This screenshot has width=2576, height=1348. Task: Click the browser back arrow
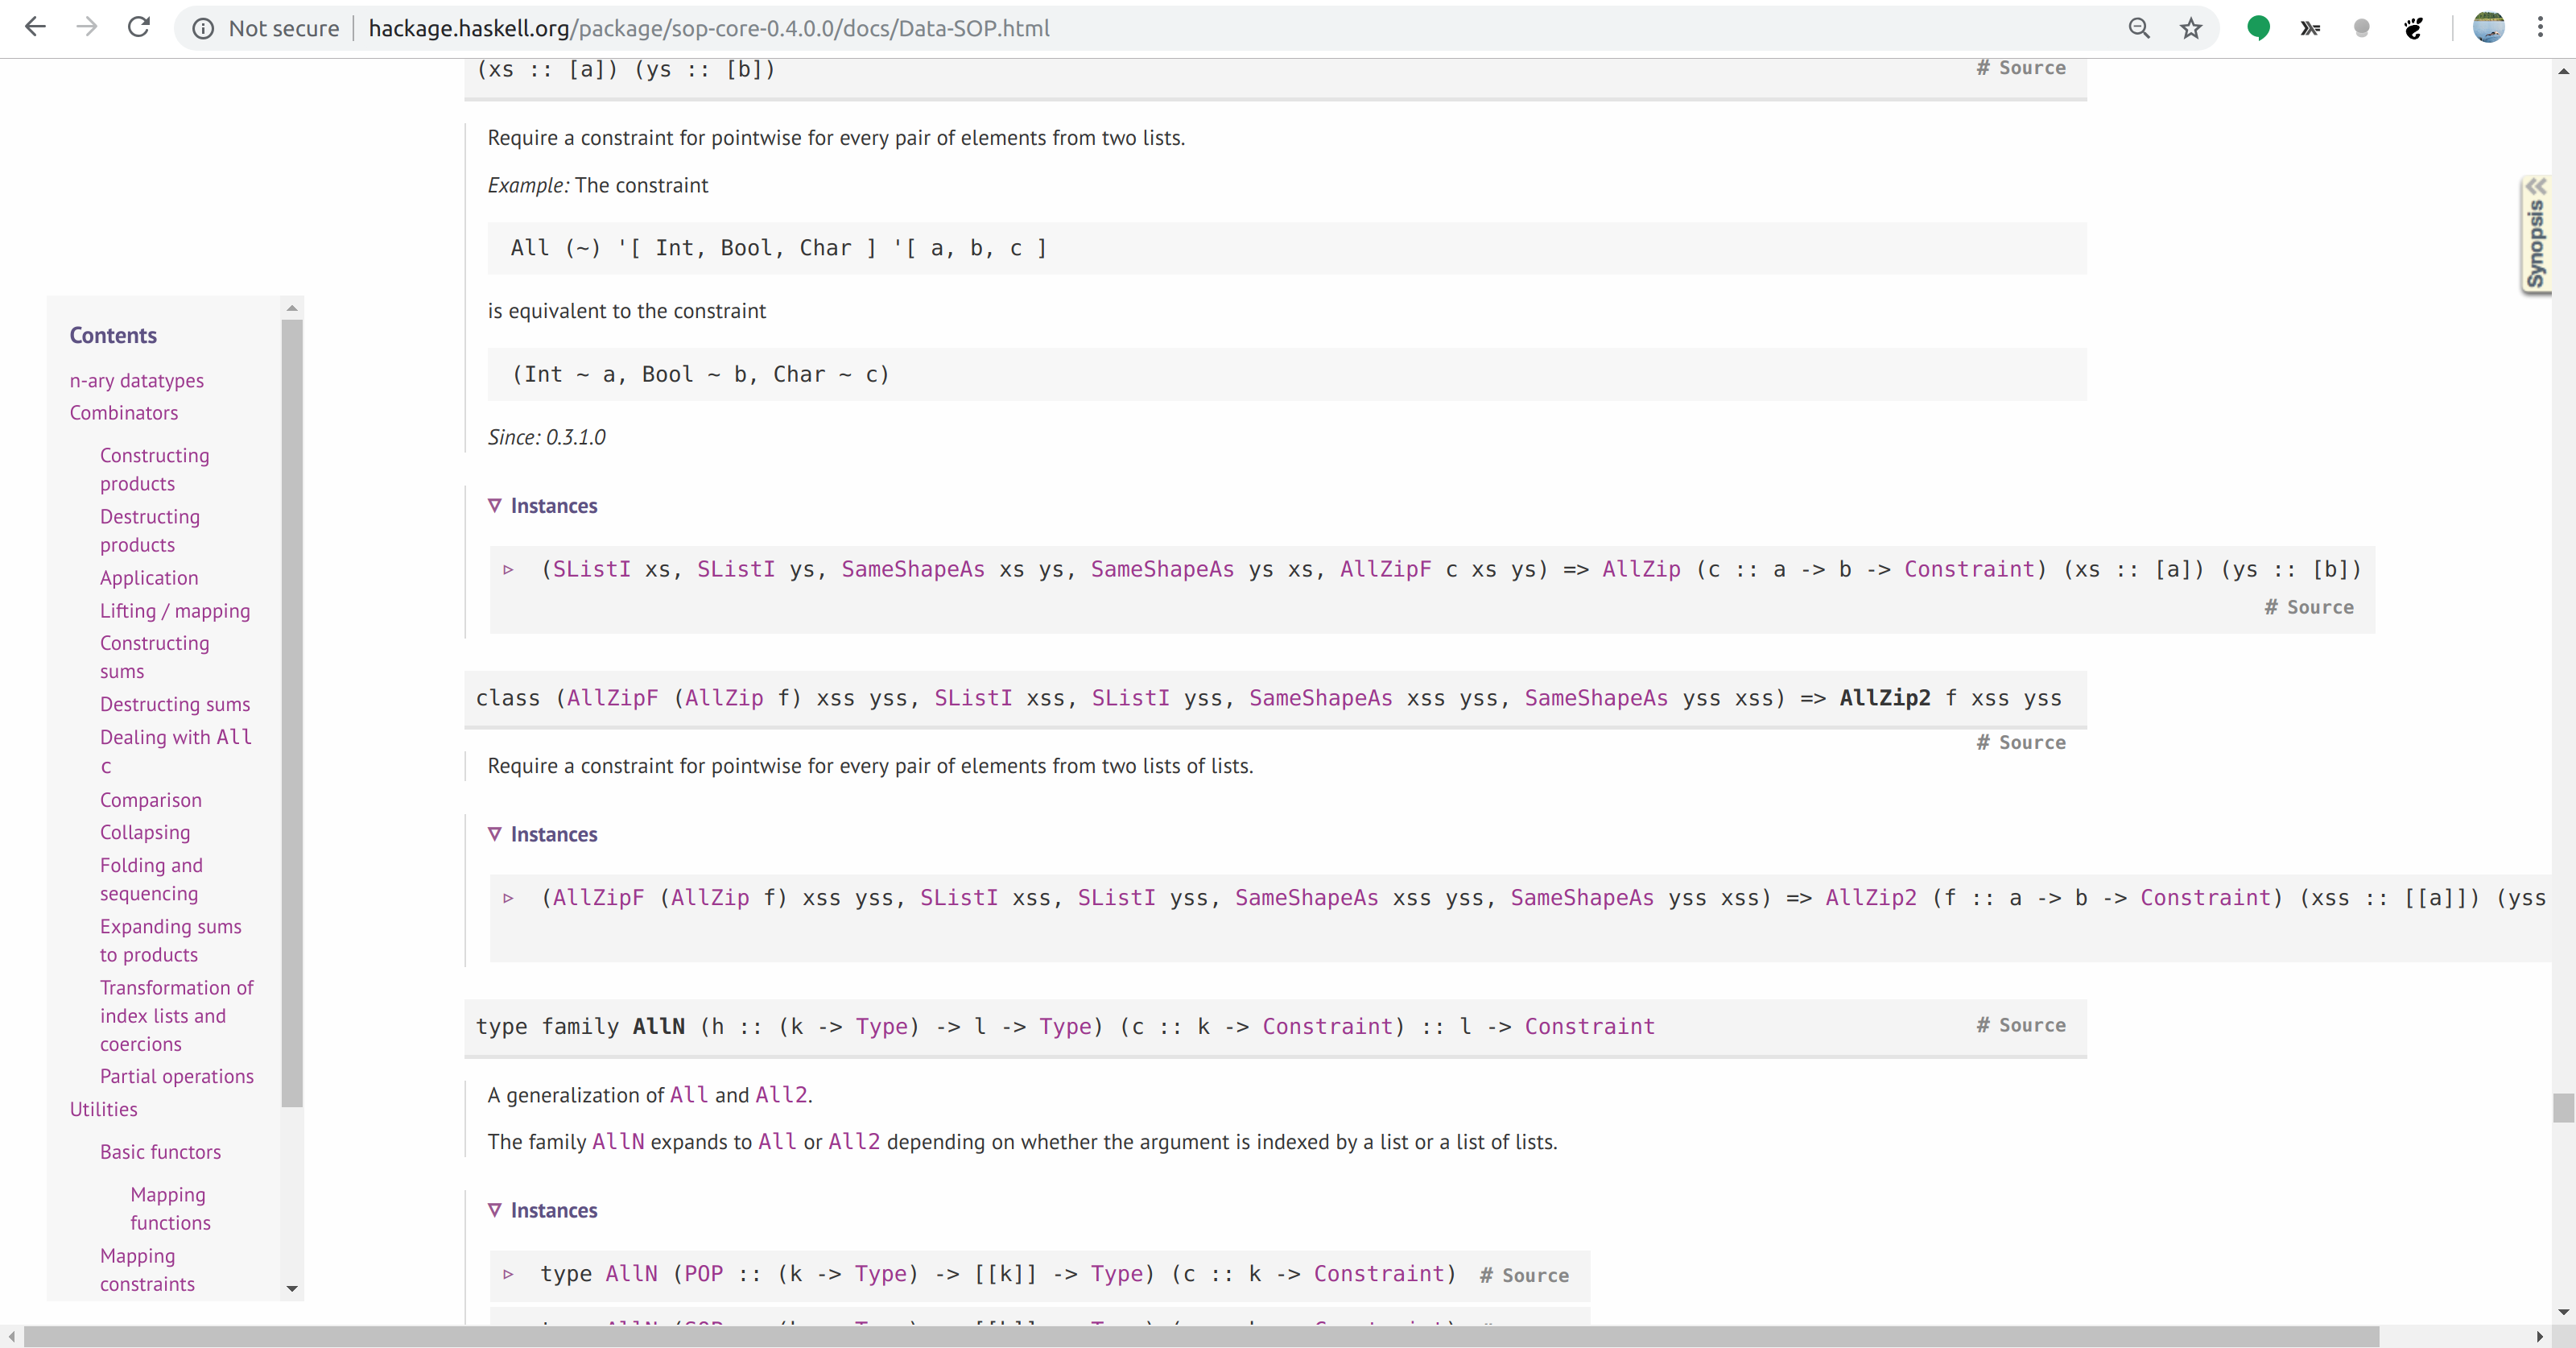click(35, 27)
